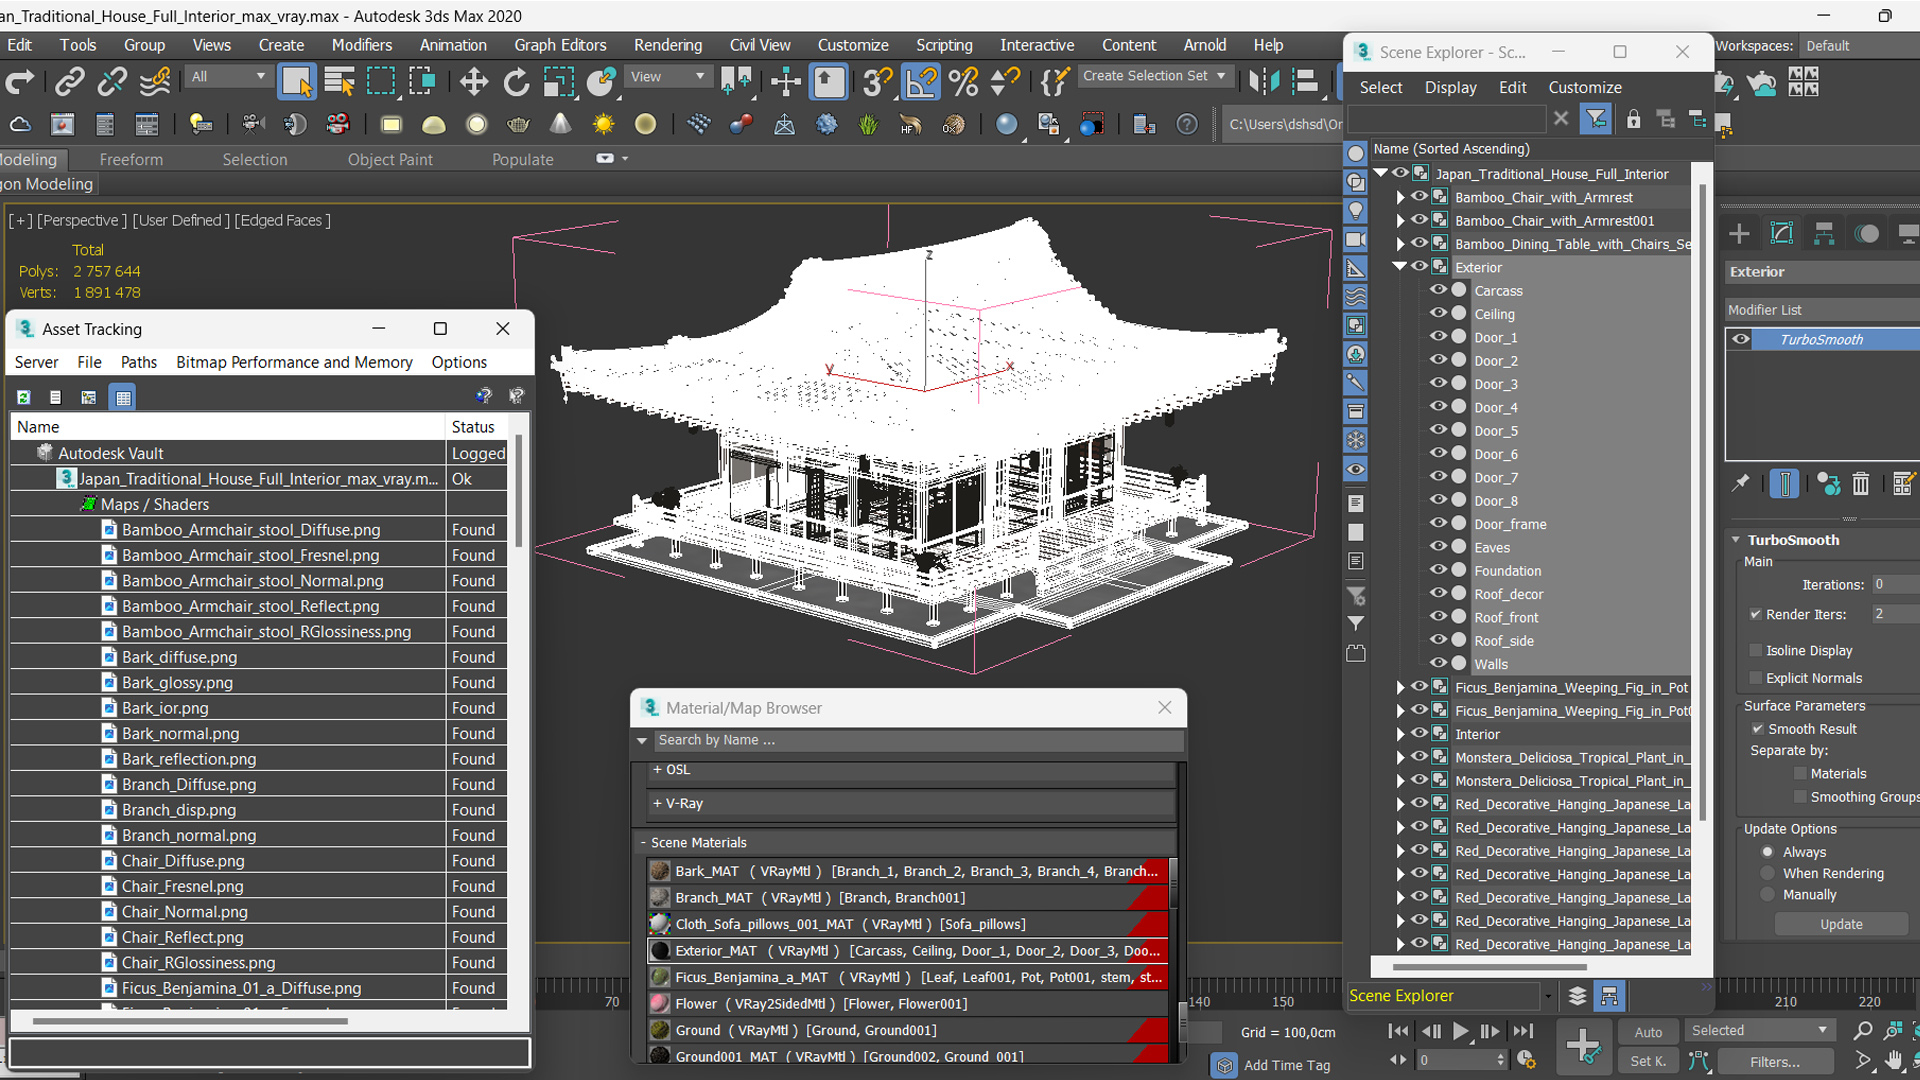
Task: Open Bitmap Performance and Memory menu
Action: pos(294,362)
